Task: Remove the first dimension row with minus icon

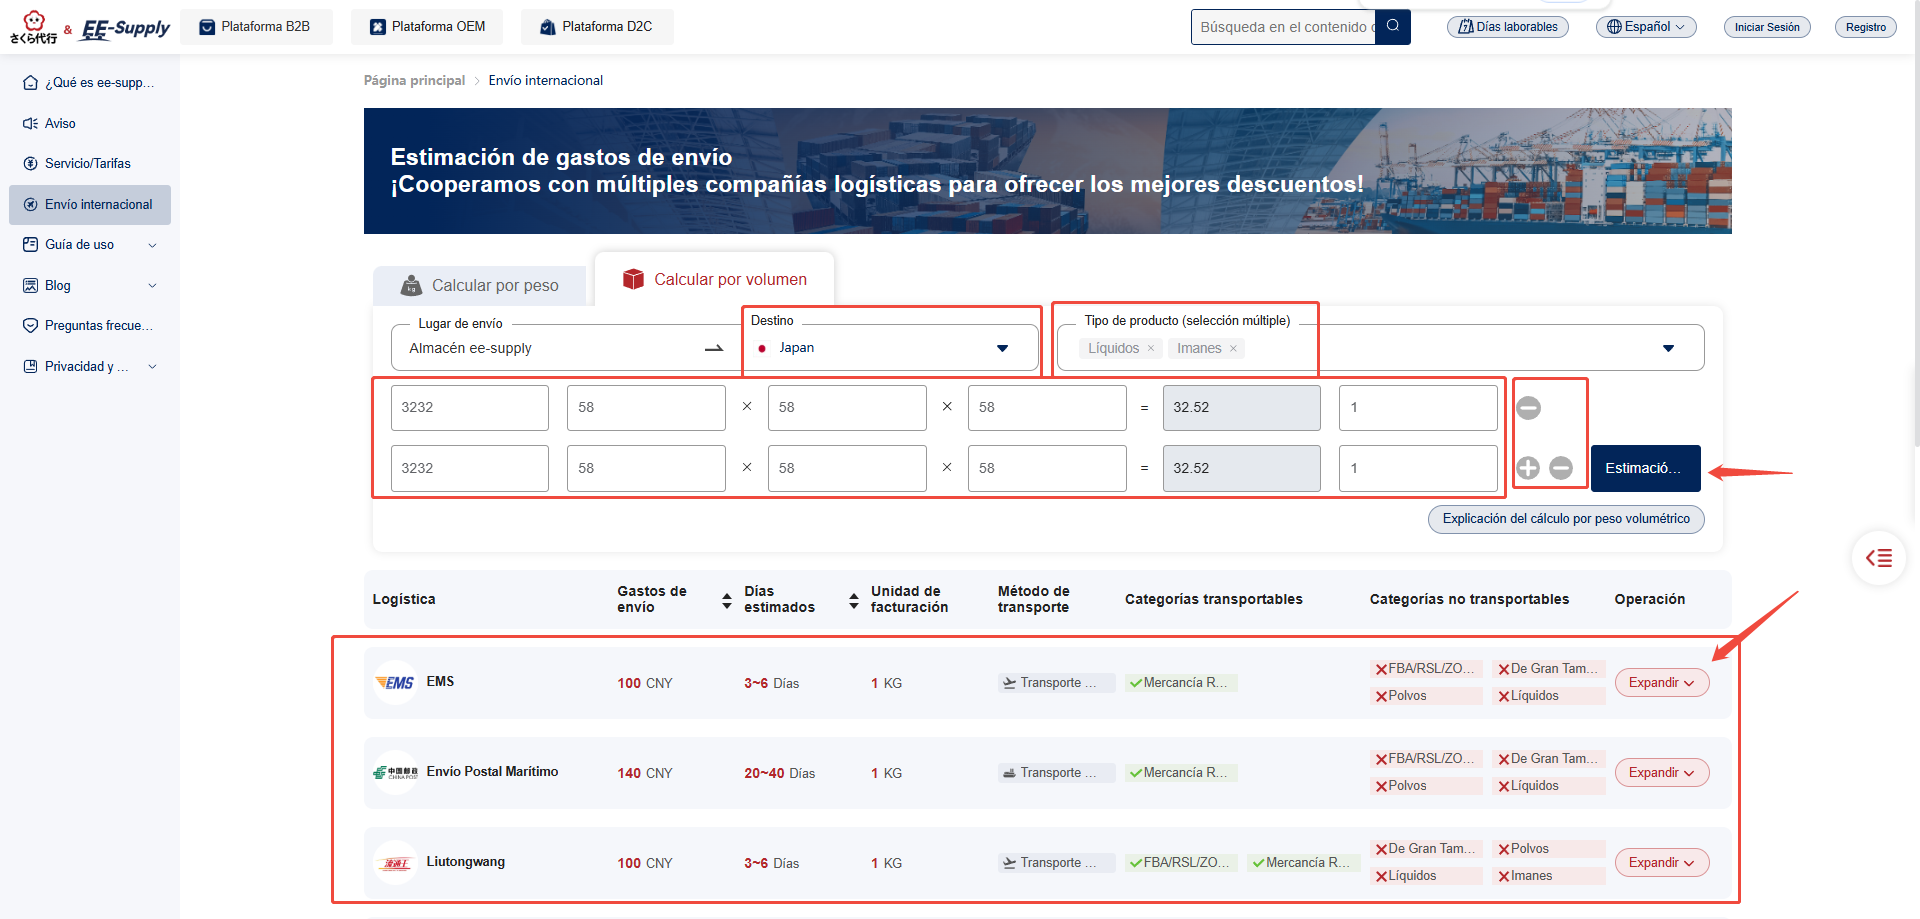Action: [1529, 408]
